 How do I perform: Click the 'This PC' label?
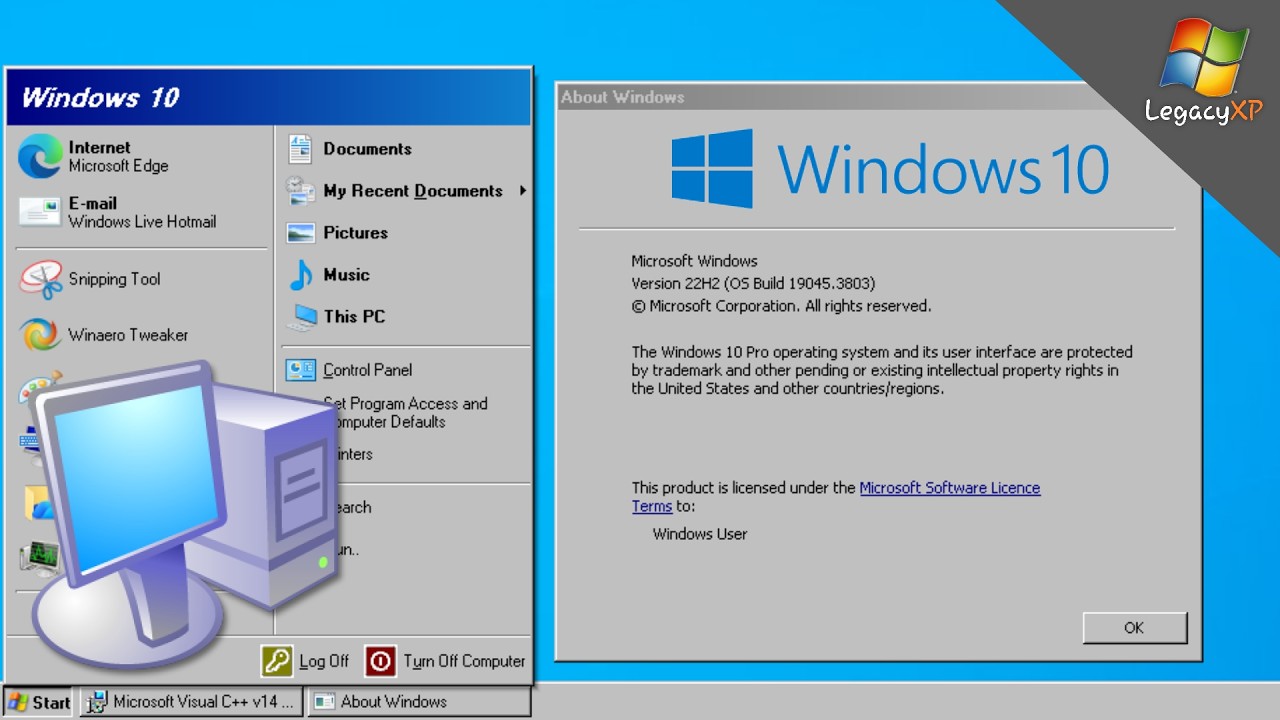pyautogui.click(x=354, y=317)
